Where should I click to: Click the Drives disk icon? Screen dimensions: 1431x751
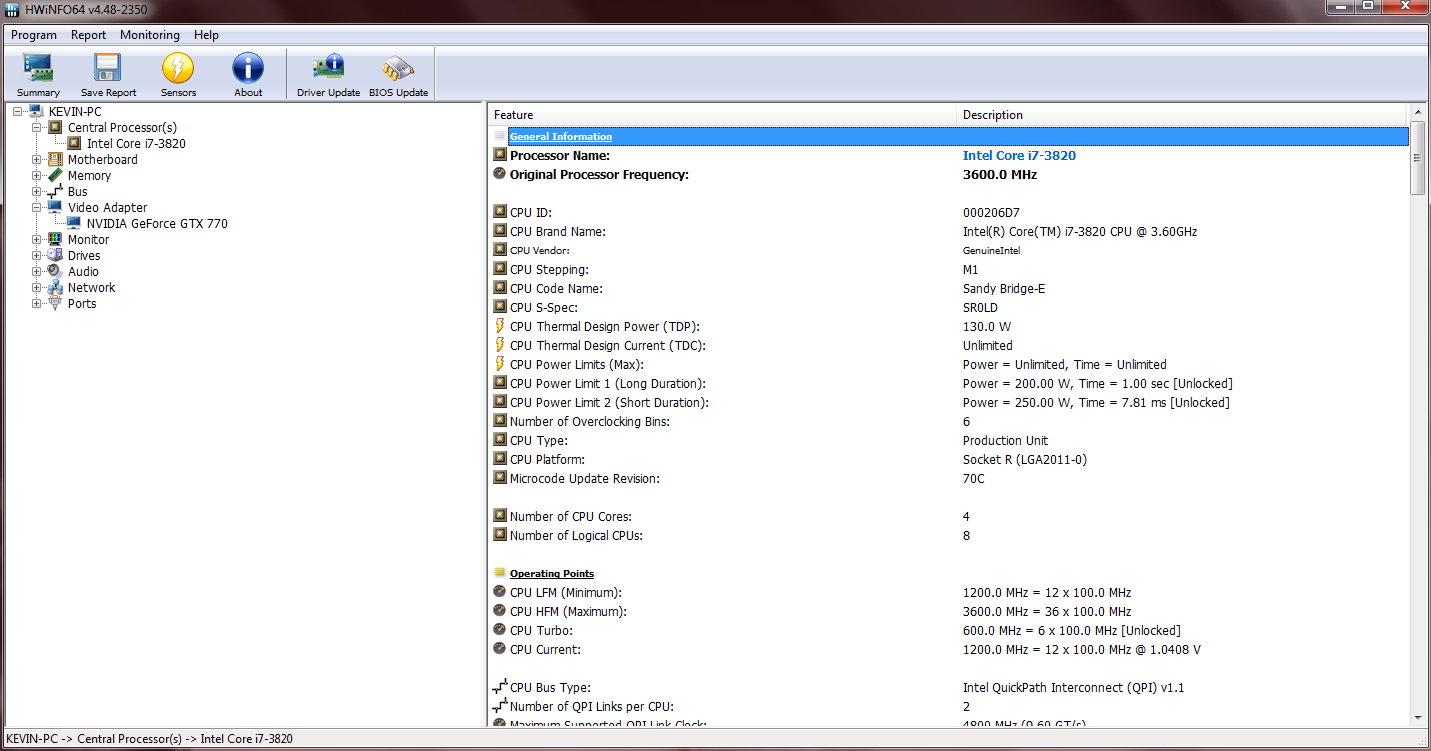[x=55, y=255]
